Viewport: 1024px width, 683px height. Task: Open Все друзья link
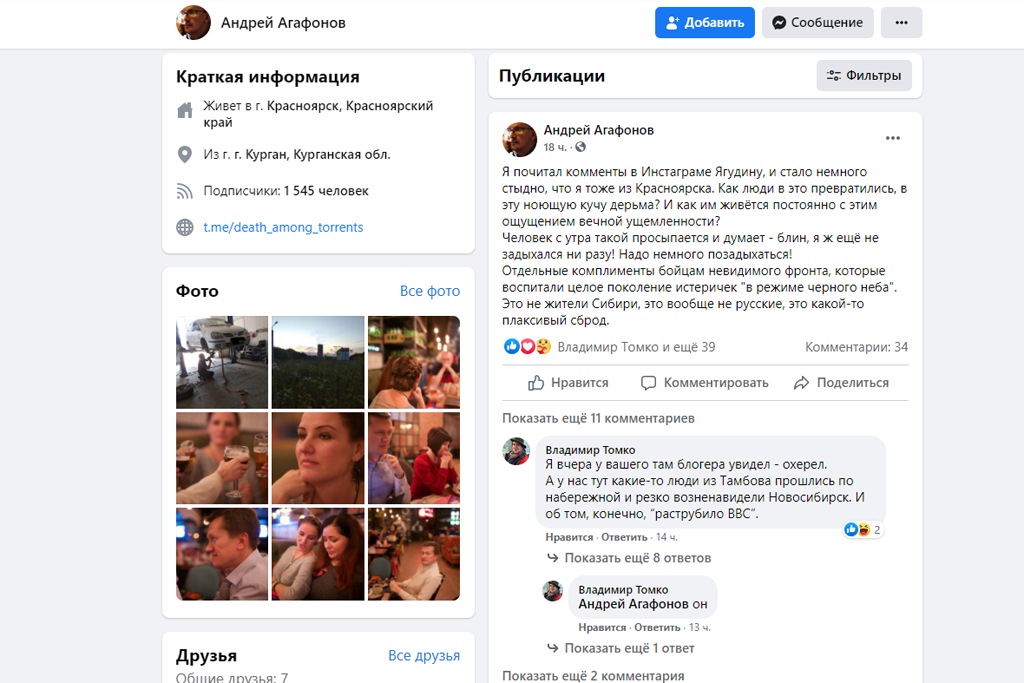click(424, 656)
